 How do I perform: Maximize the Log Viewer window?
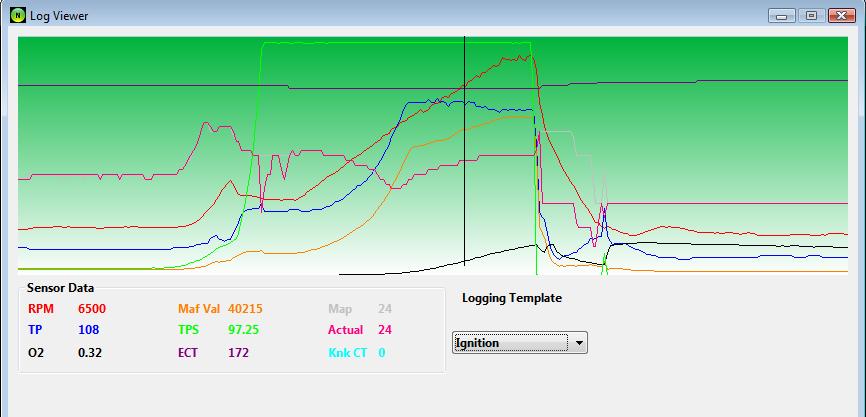pos(811,15)
